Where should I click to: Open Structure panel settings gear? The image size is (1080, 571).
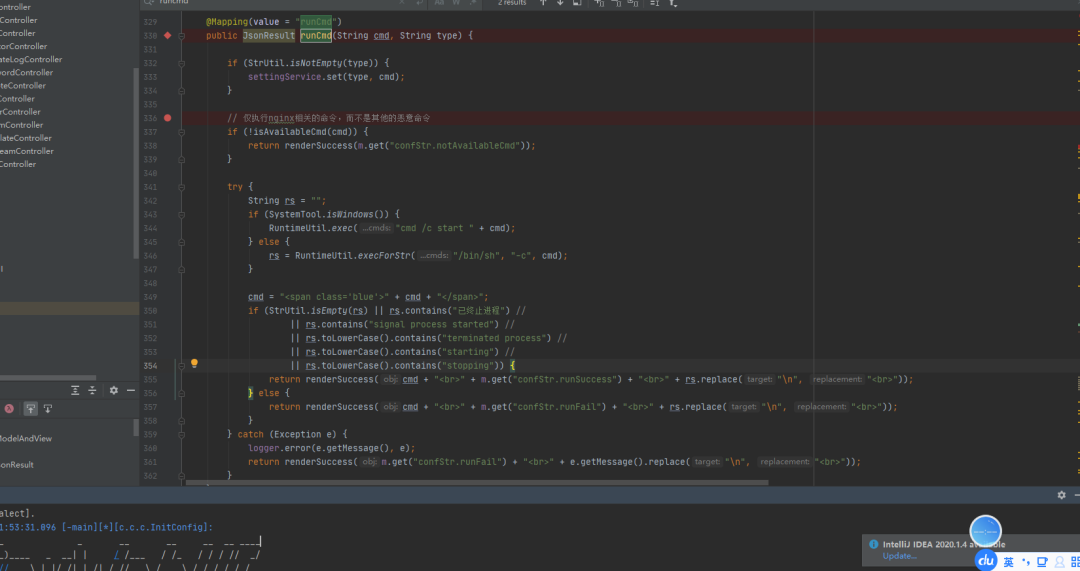click(114, 391)
